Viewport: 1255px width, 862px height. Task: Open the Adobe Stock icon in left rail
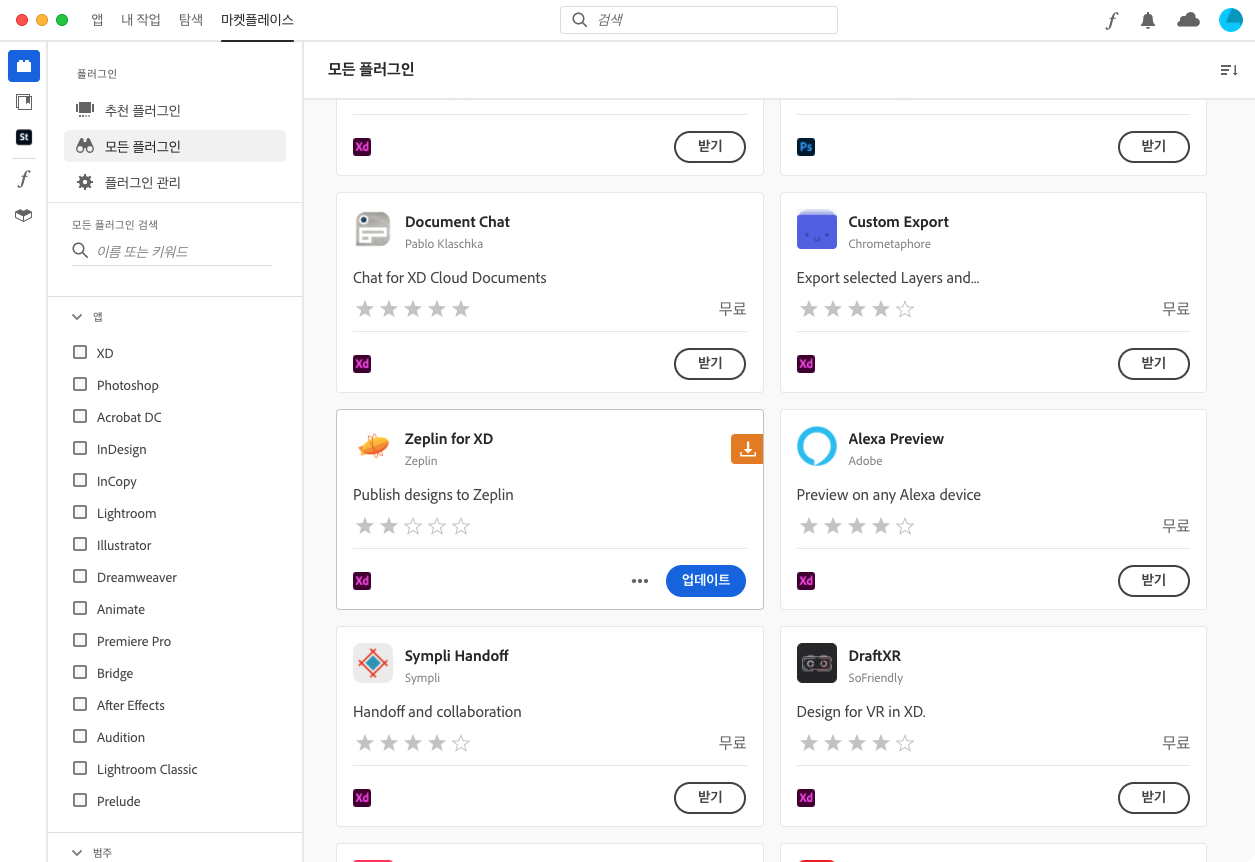pos(24,138)
